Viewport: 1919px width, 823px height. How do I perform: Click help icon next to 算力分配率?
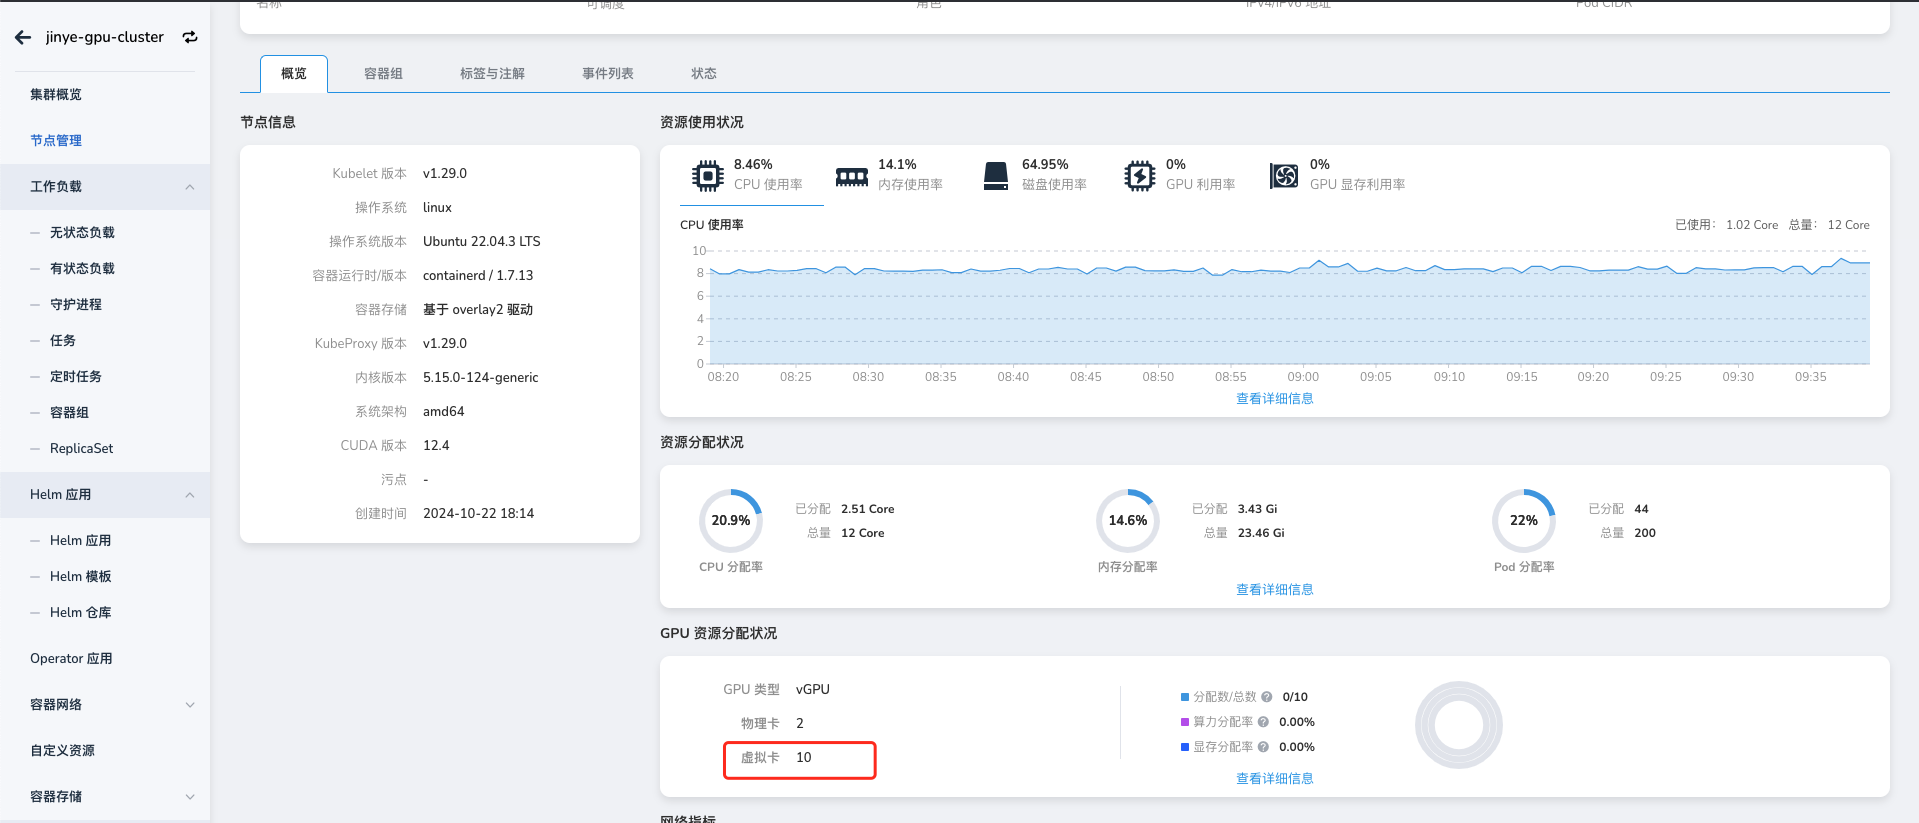(x=1263, y=722)
